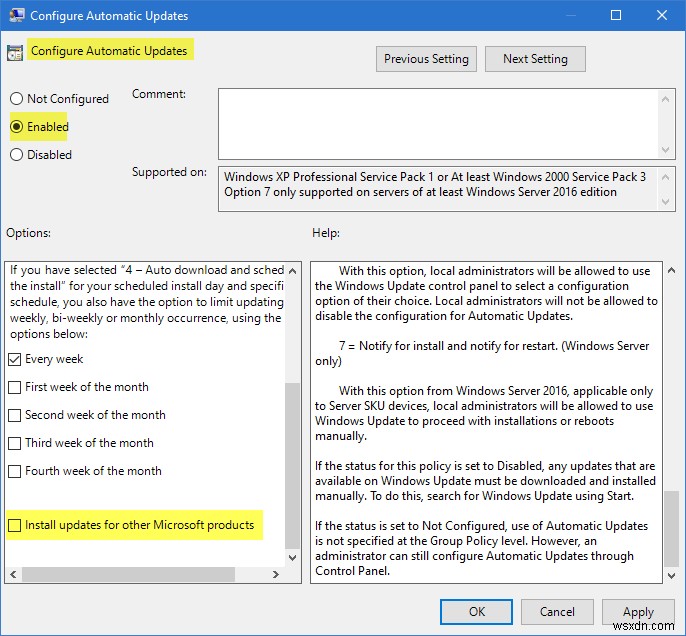The image size is (686, 636).
Task: Minimize the Configure Automatic Updates window
Action: pyautogui.click(x=570, y=15)
